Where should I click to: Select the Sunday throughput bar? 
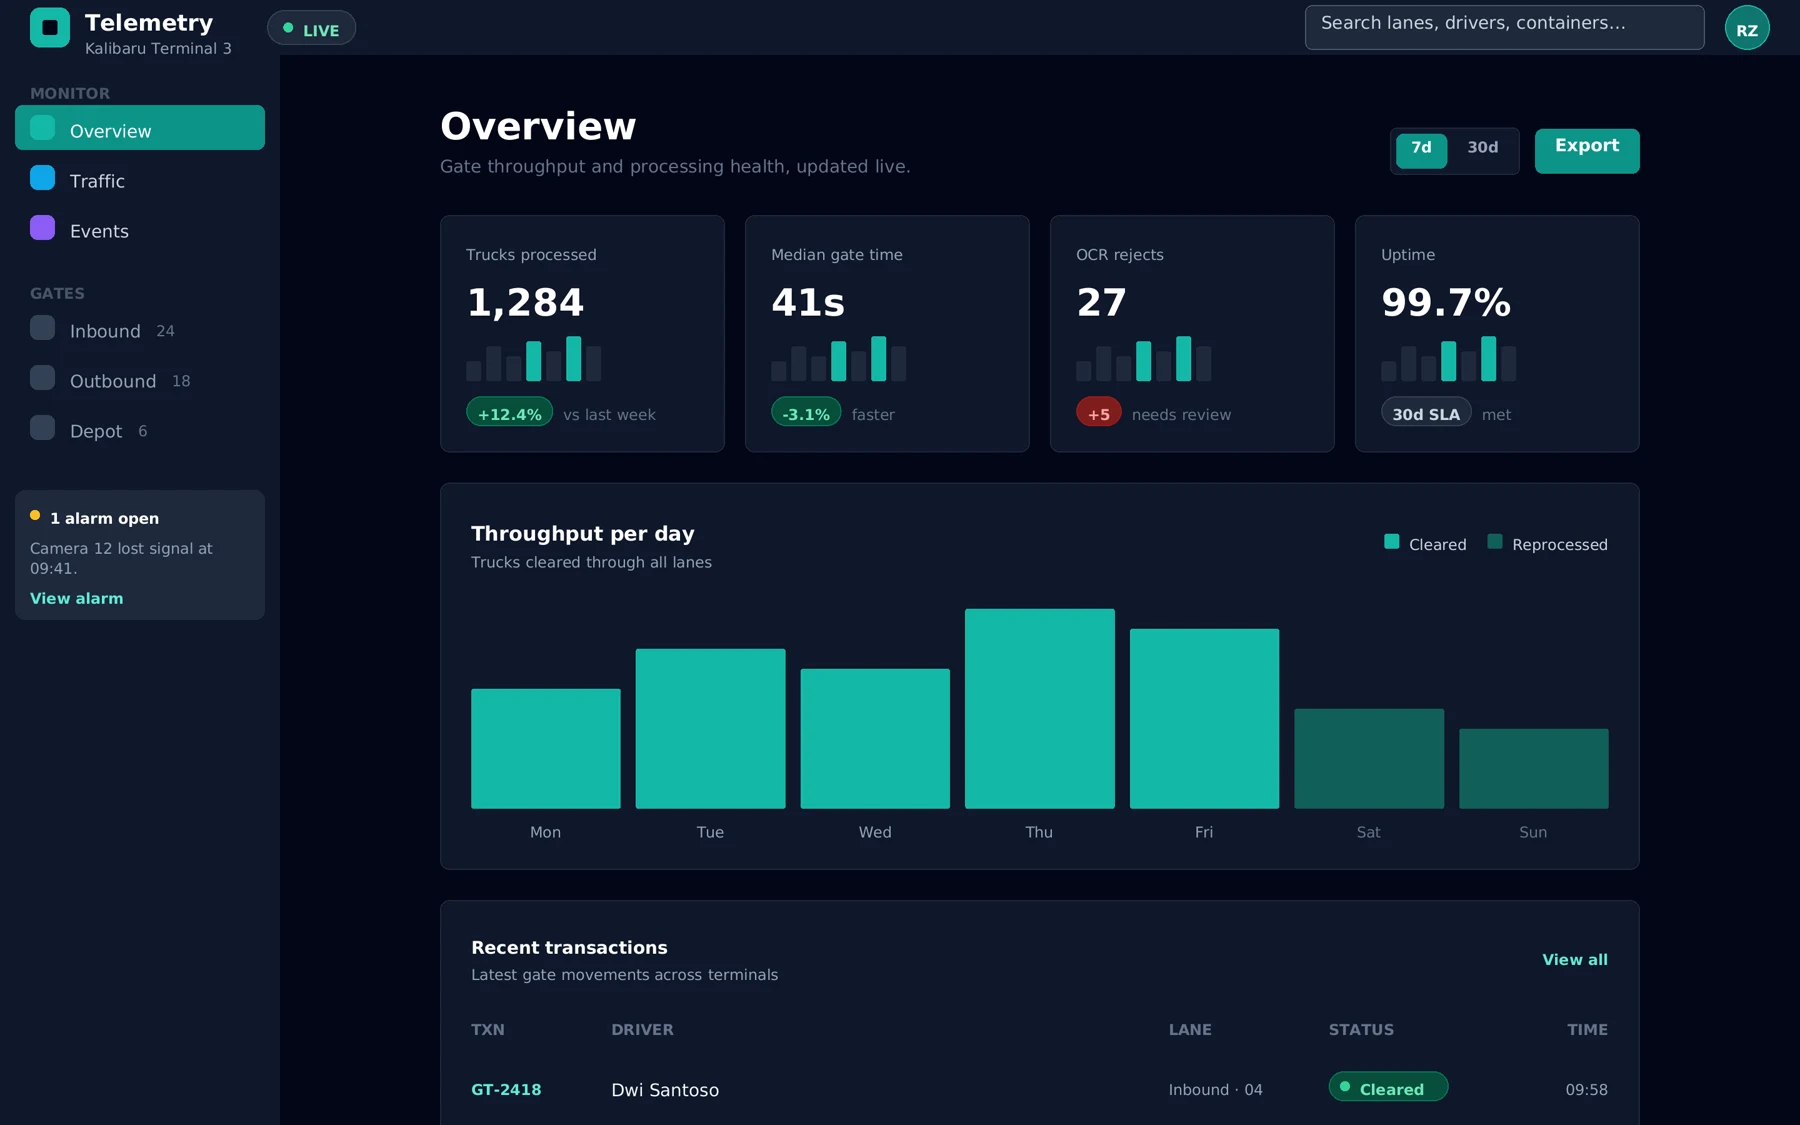[x=1534, y=768]
